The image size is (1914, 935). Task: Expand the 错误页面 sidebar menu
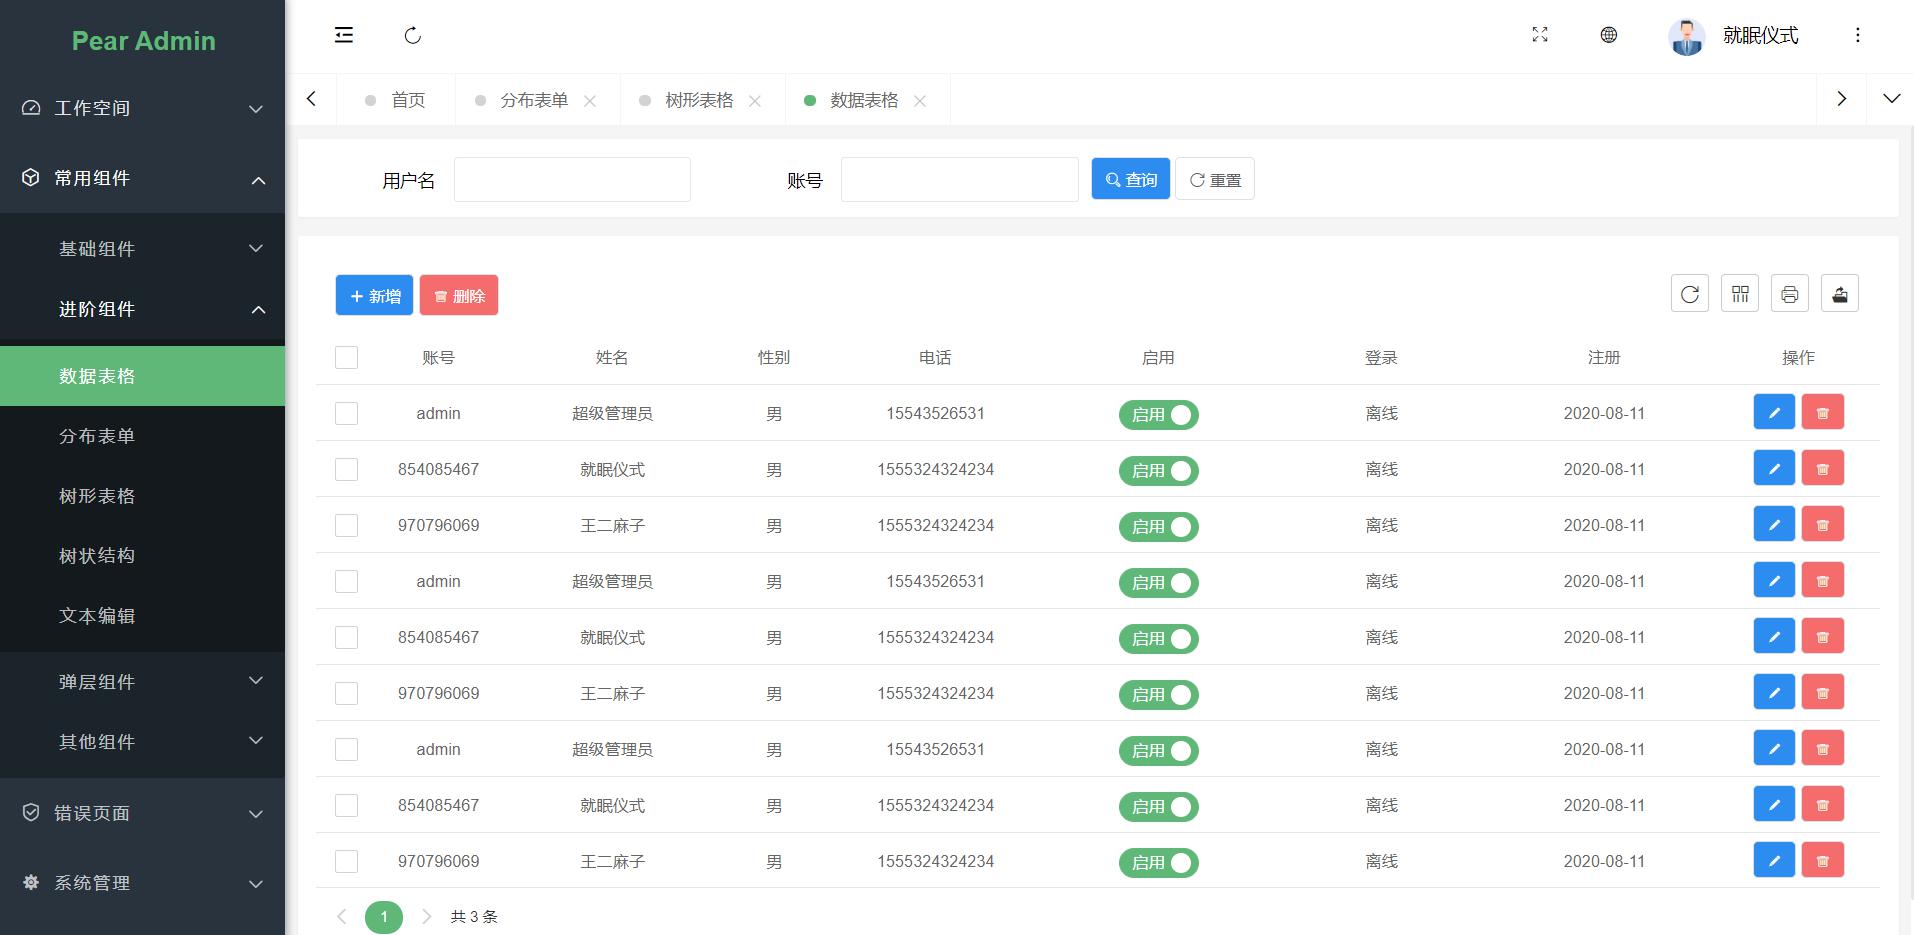pyautogui.click(x=142, y=813)
